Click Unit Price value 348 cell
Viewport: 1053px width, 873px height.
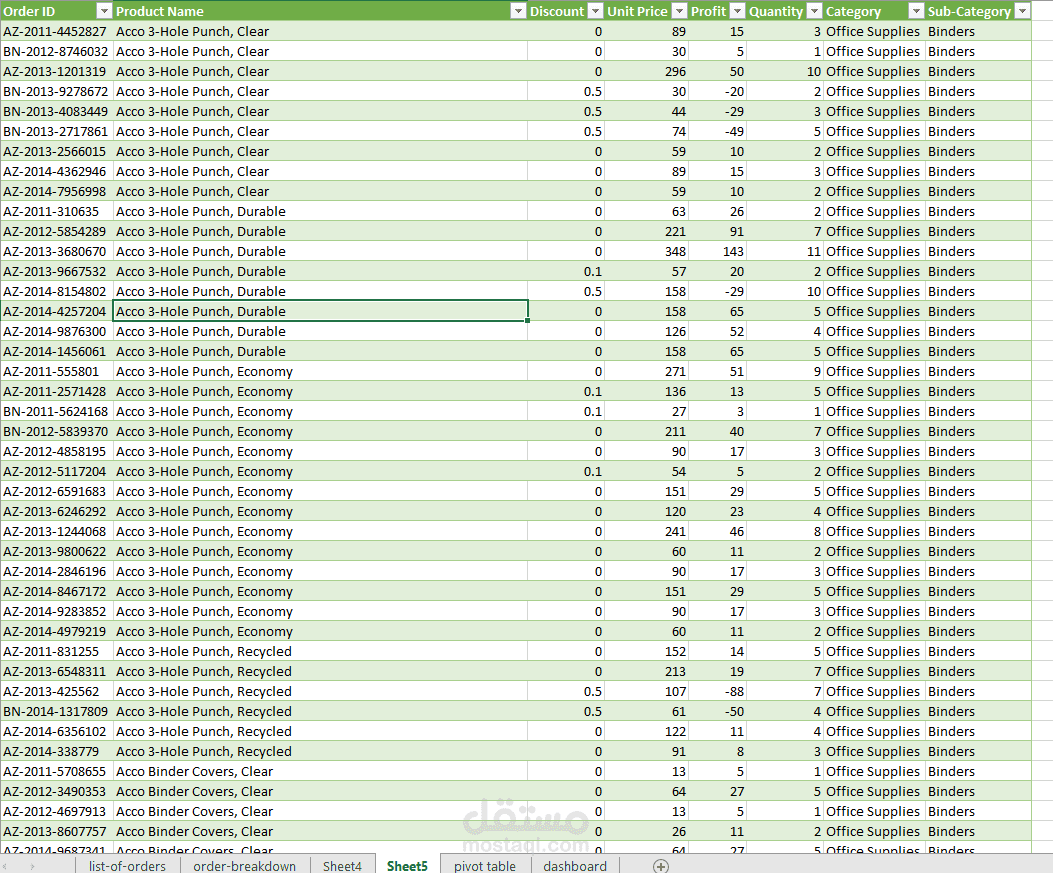(x=646, y=252)
